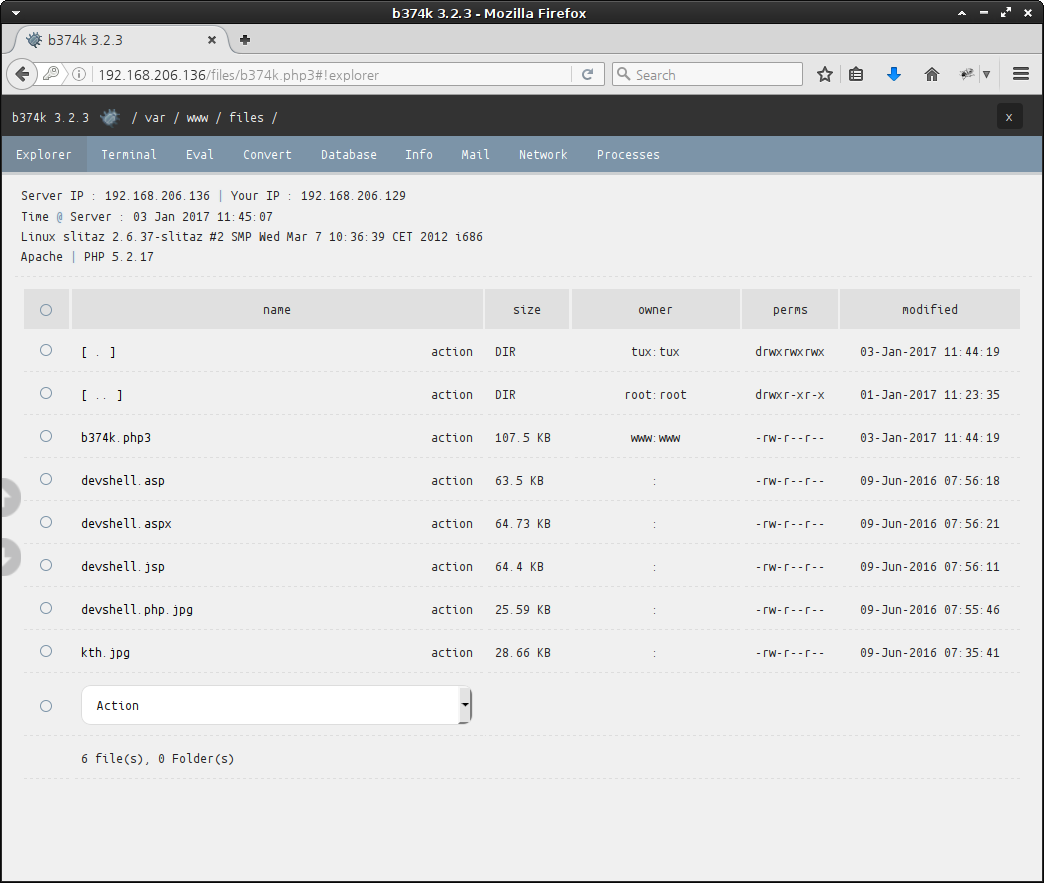Open the Terminal tab
The width and height of the screenshot is (1044, 883).
tap(129, 154)
